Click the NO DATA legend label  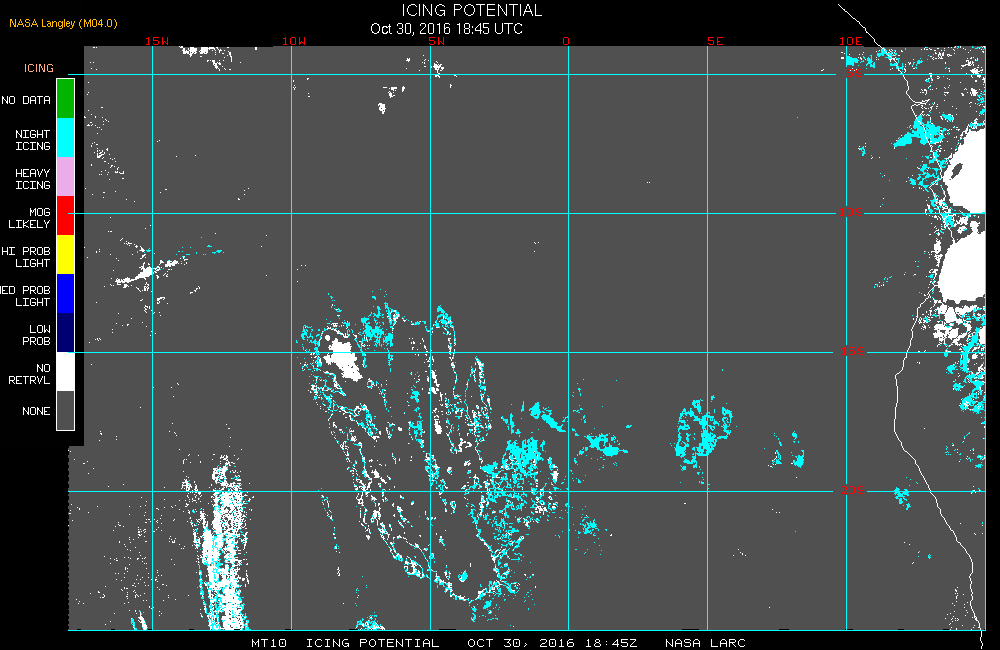pos(26,100)
